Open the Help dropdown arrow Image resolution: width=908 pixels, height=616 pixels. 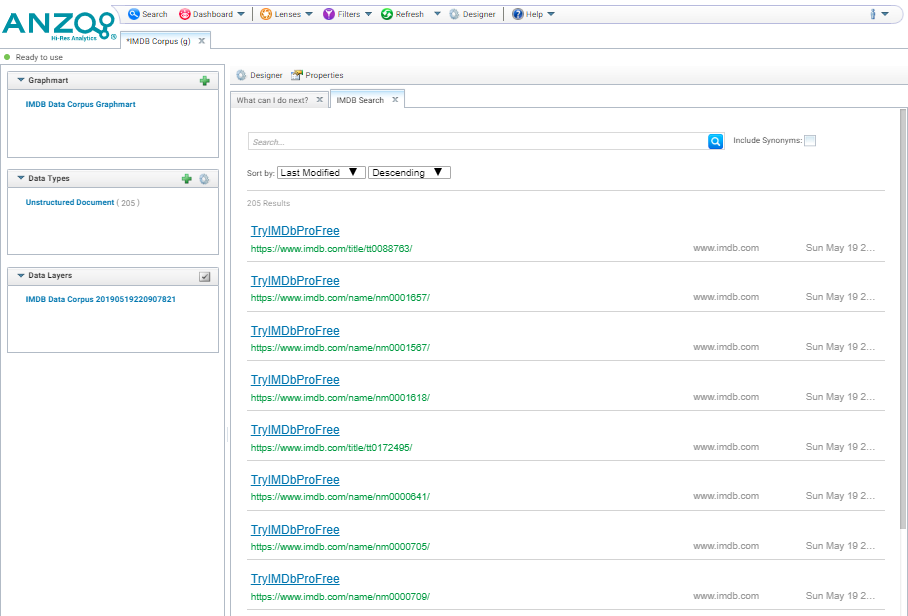click(x=551, y=14)
